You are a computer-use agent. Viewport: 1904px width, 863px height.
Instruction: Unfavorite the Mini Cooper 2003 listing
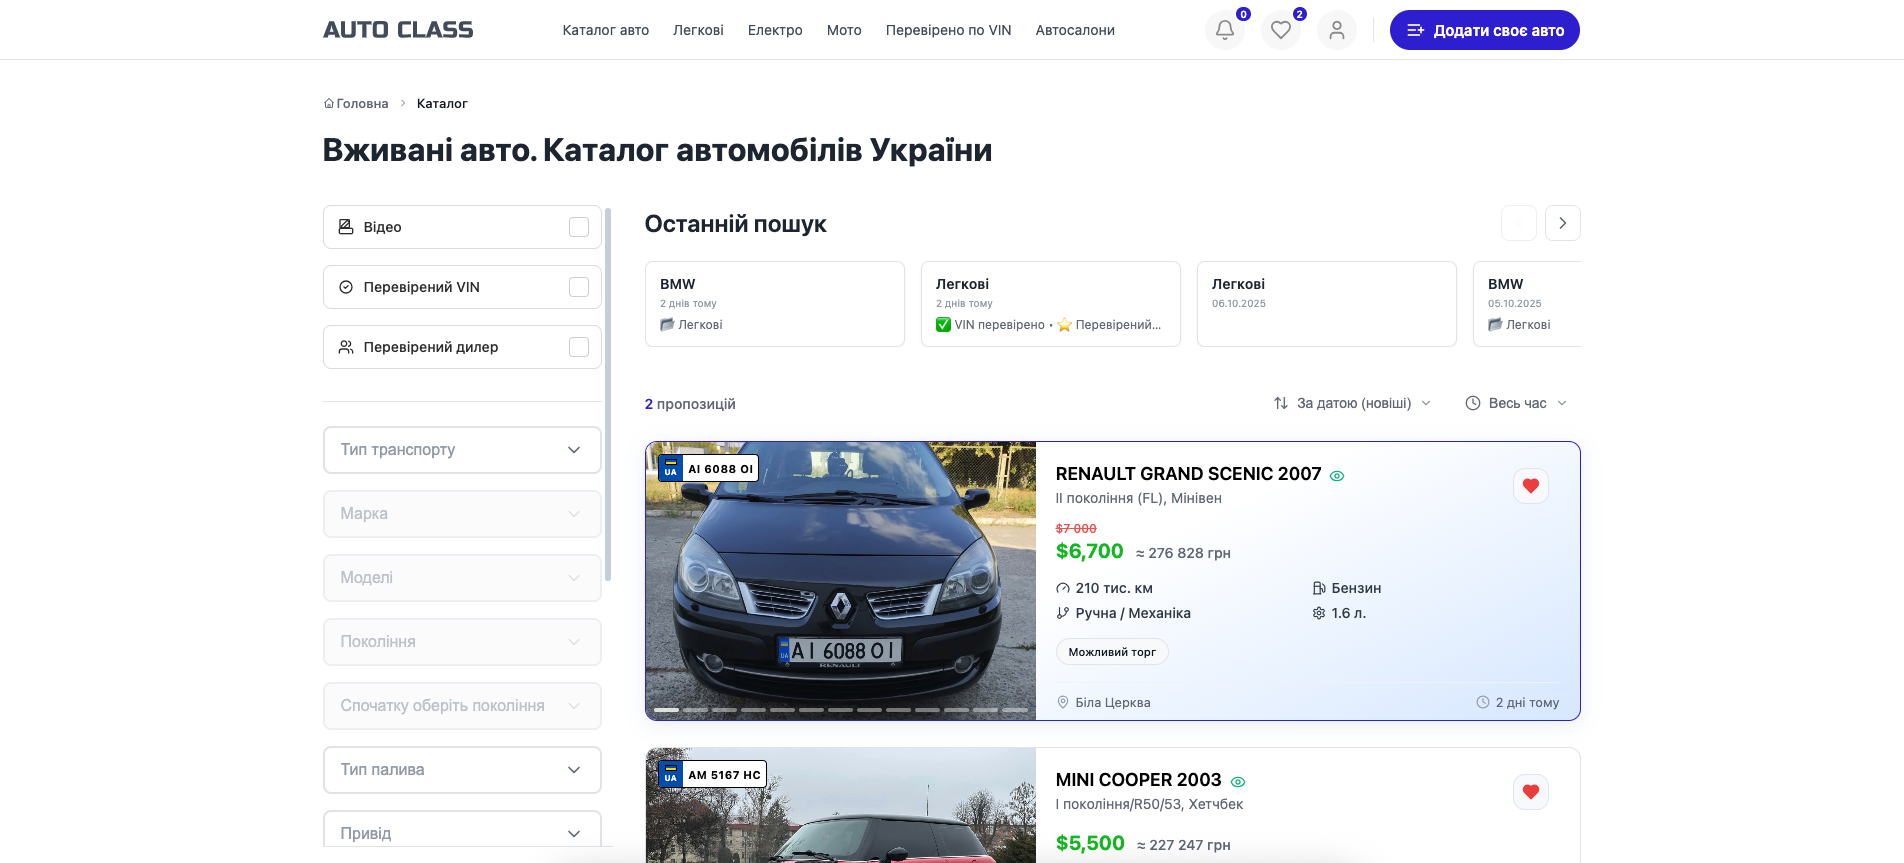pyautogui.click(x=1530, y=792)
